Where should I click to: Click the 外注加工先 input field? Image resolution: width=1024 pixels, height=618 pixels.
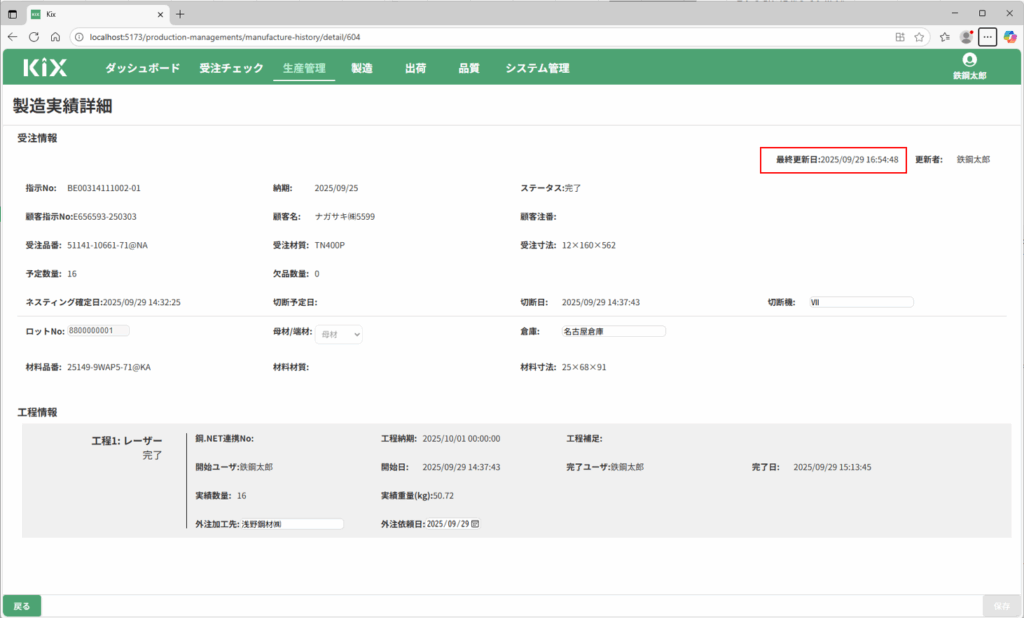[x=291, y=523]
